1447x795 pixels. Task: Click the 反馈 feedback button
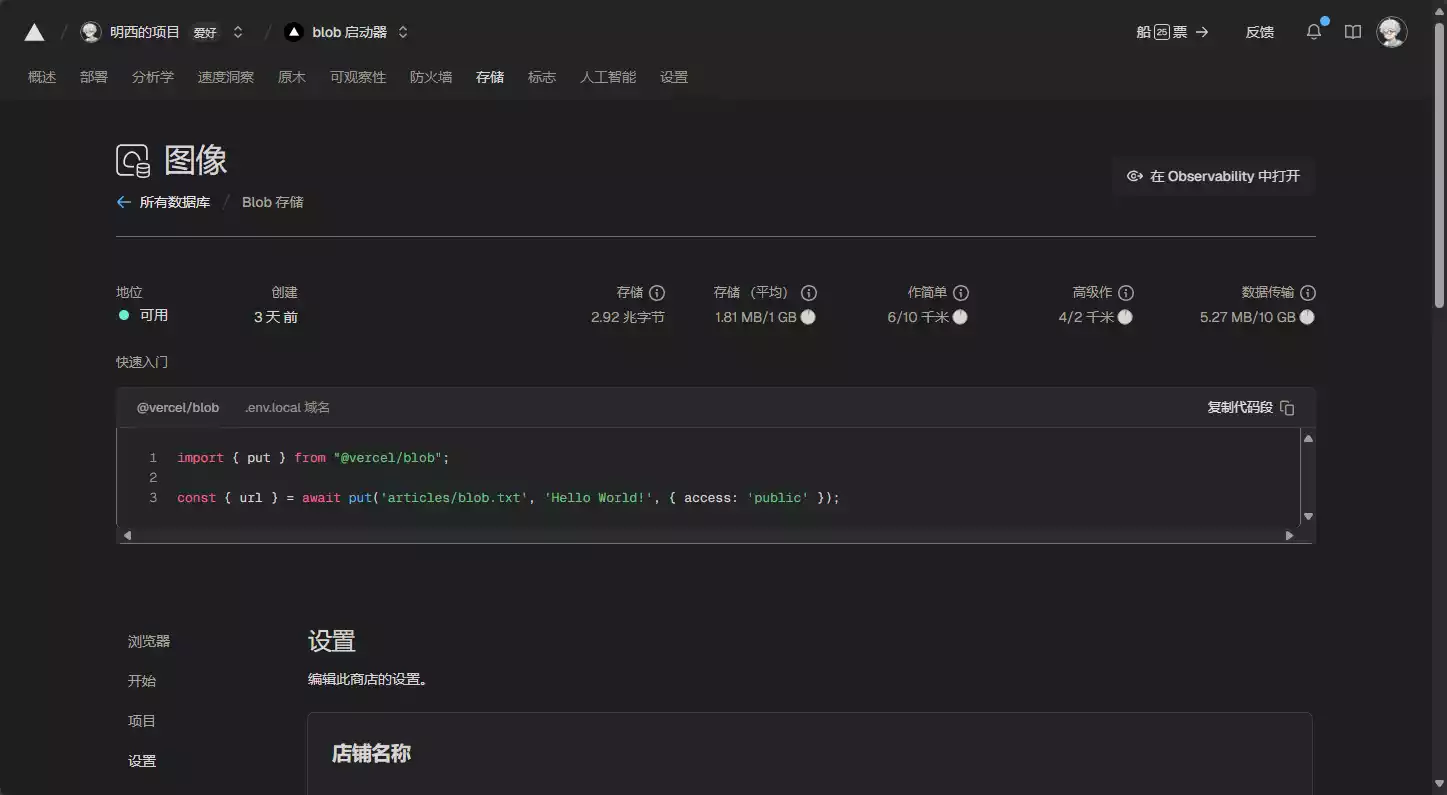pyautogui.click(x=1259, y=32)
